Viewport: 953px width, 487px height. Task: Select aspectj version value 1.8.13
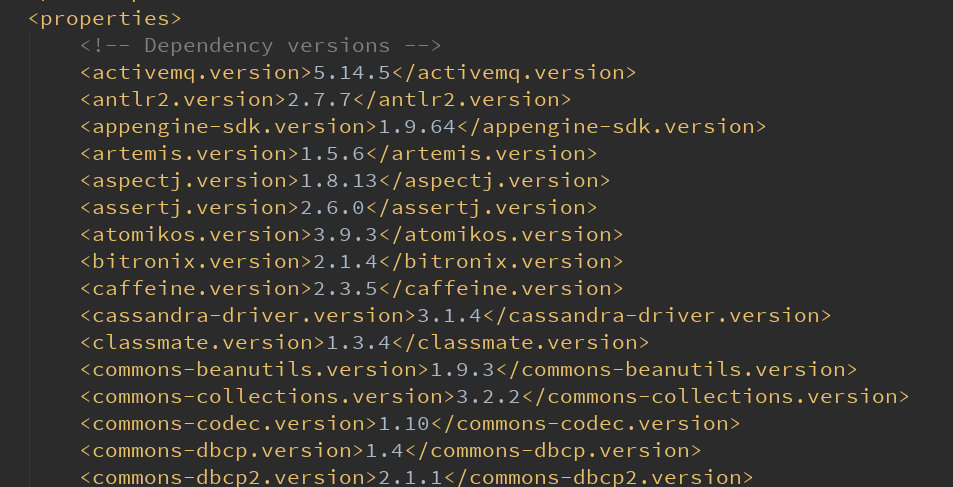coord(339,181)
